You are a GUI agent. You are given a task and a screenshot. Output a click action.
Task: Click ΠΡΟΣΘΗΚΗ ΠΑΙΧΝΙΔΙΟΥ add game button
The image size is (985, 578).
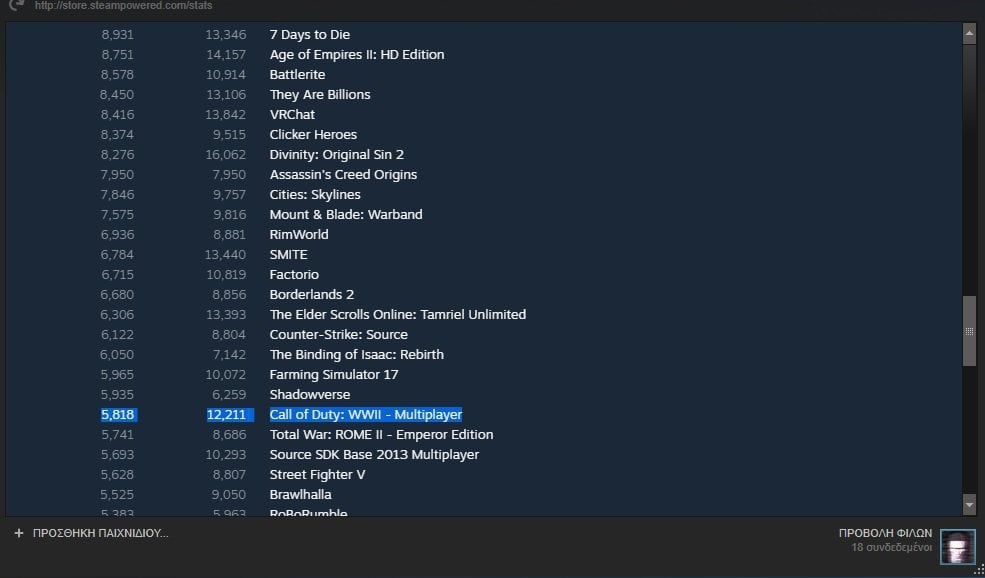pos(101,533)
